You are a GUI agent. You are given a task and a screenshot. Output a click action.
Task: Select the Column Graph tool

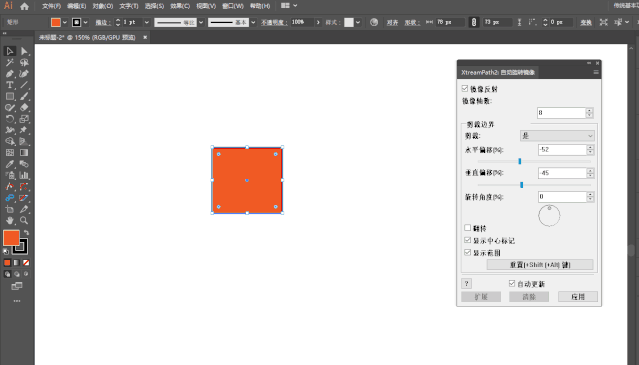point(24,176)
